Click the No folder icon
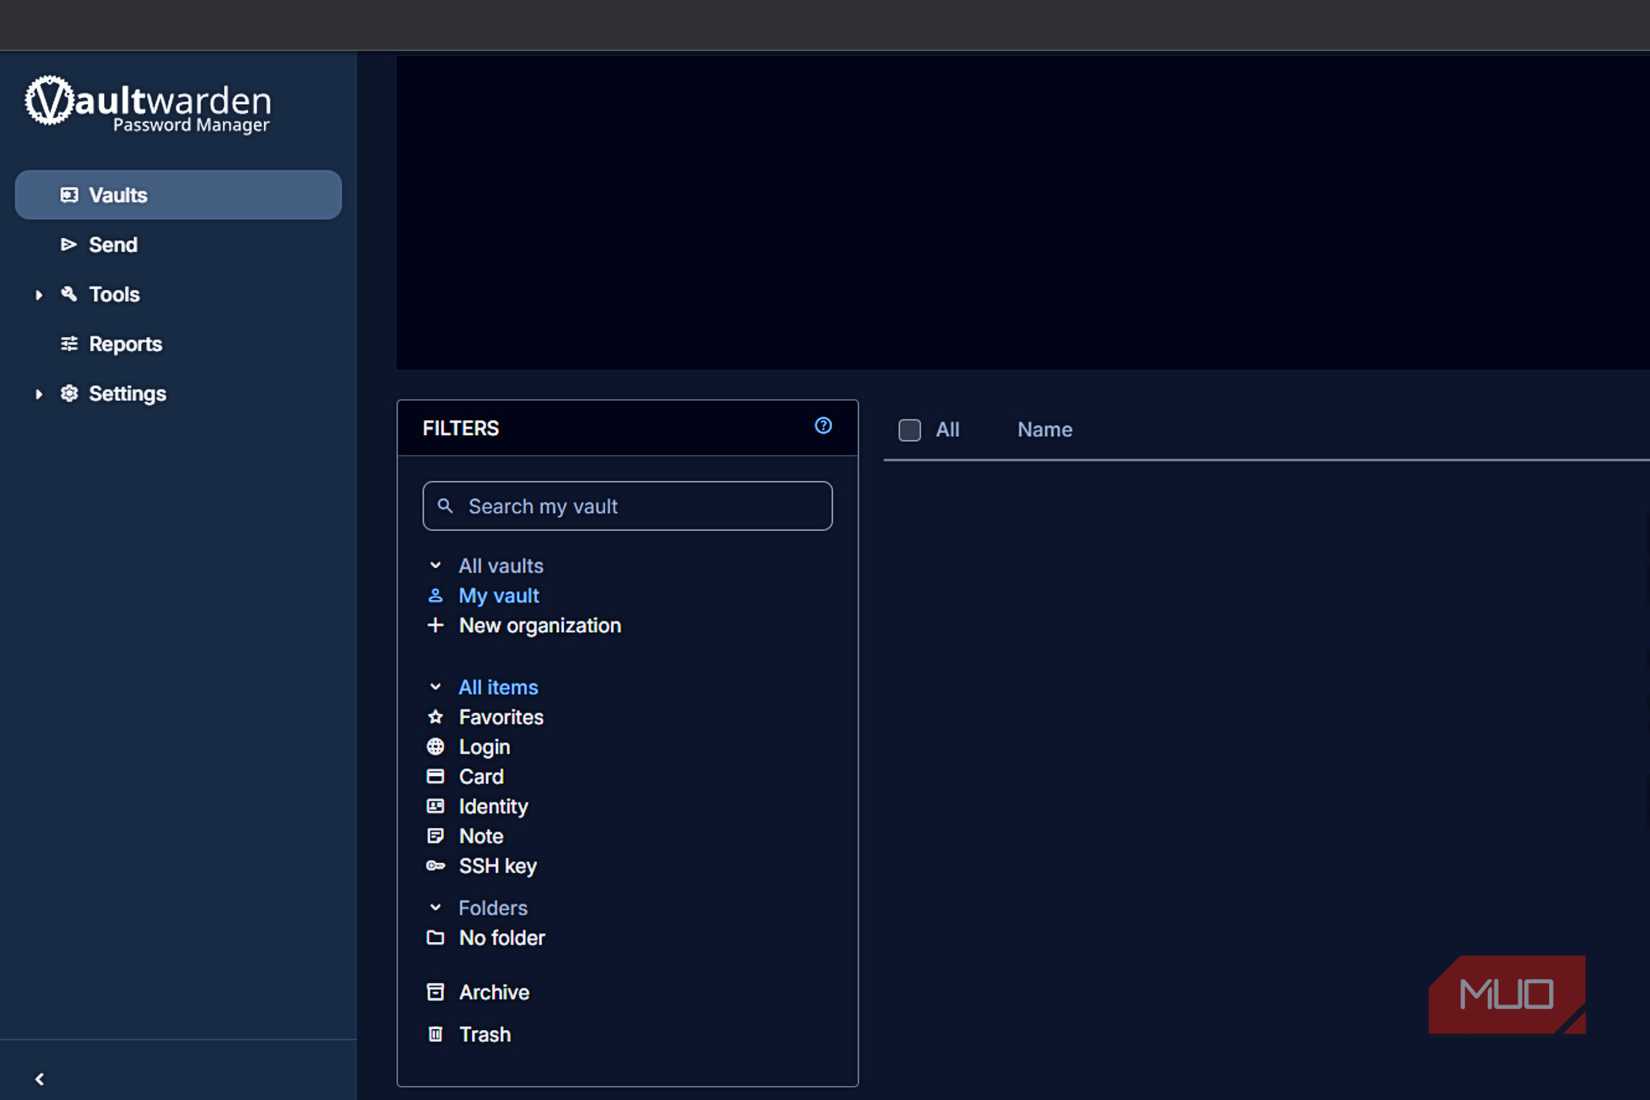The image size is (1650, 1100). (435, 938)
